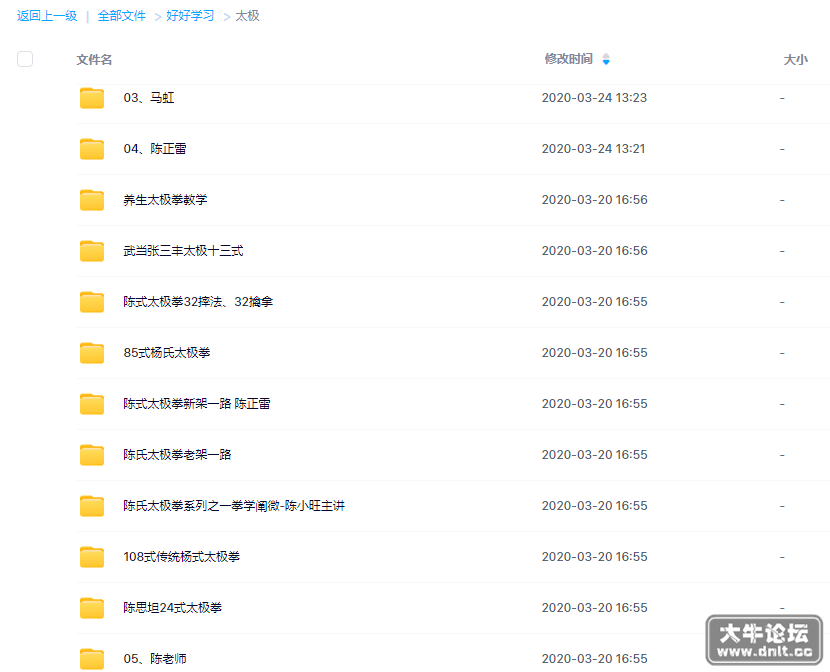830x672 pixels.
Task: Open the 全部文件 breadcrumb link
Action: 122,16
